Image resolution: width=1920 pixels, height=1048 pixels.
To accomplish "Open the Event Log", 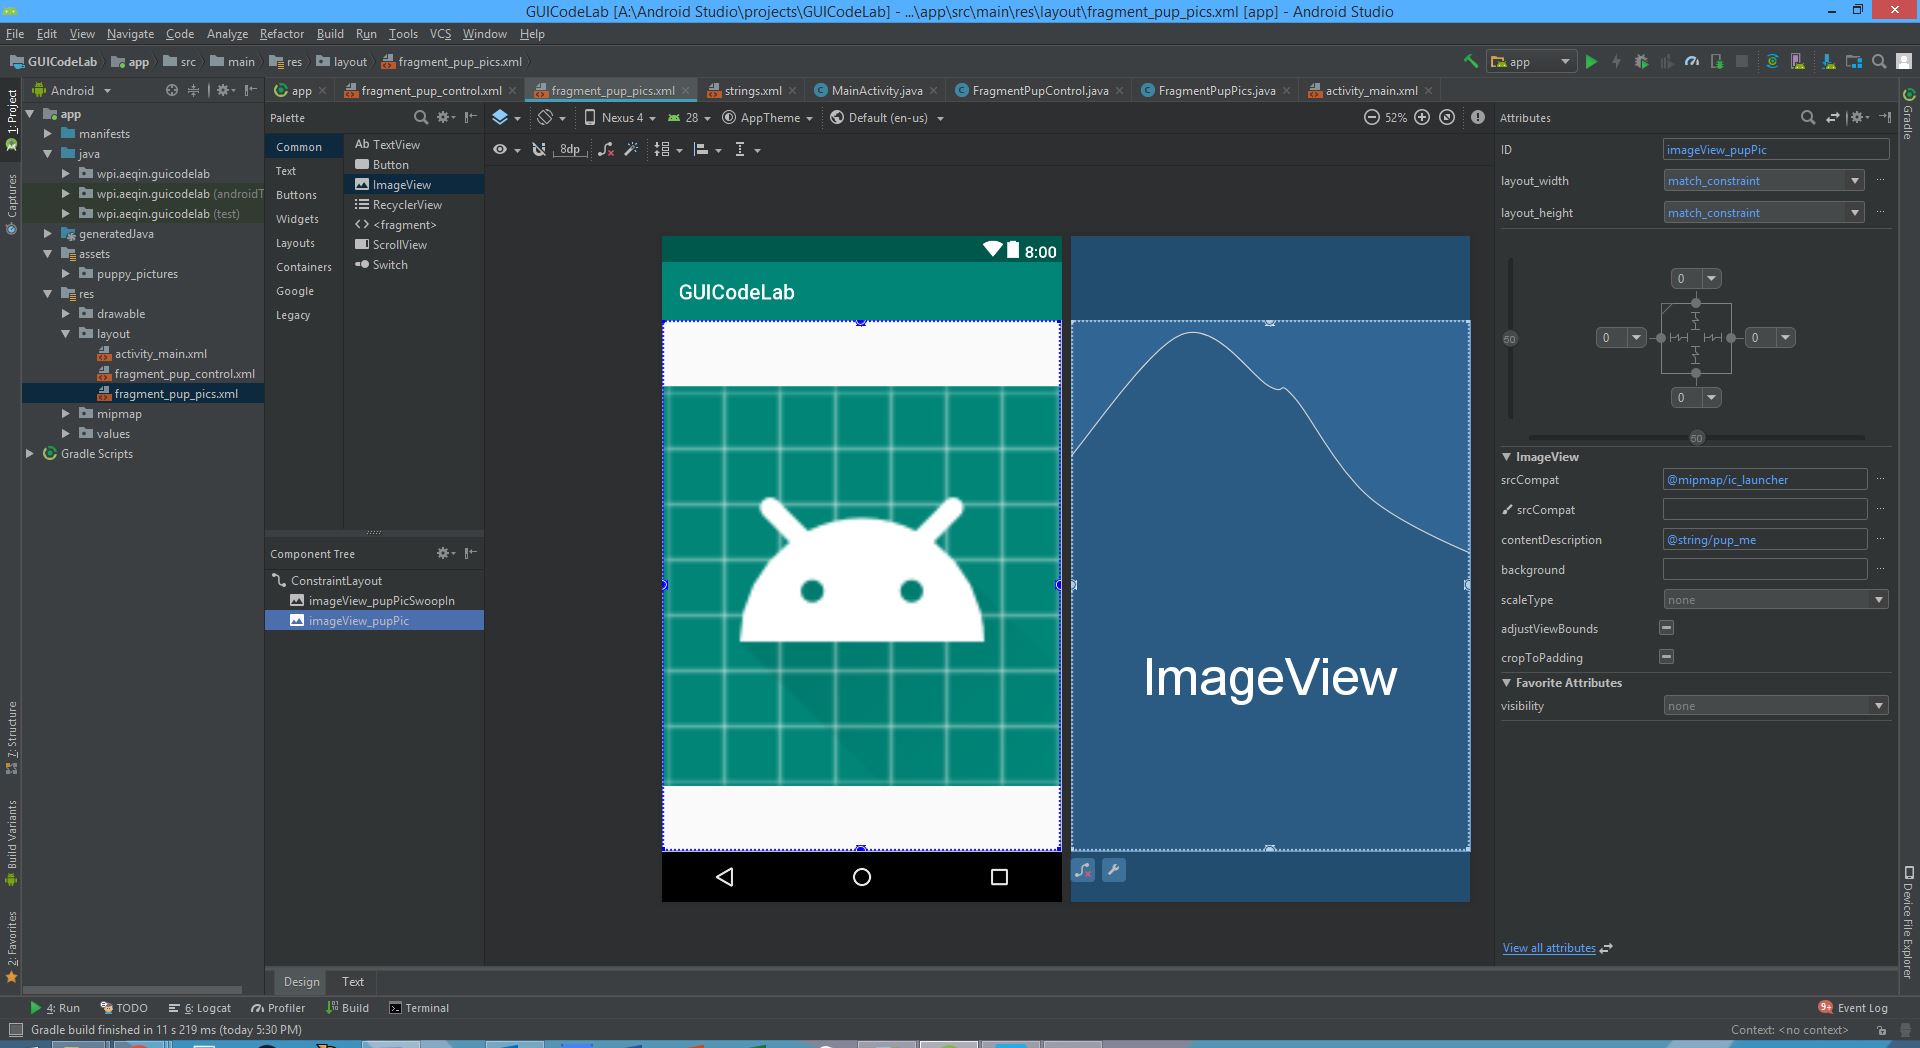I will [1853, 1008].
